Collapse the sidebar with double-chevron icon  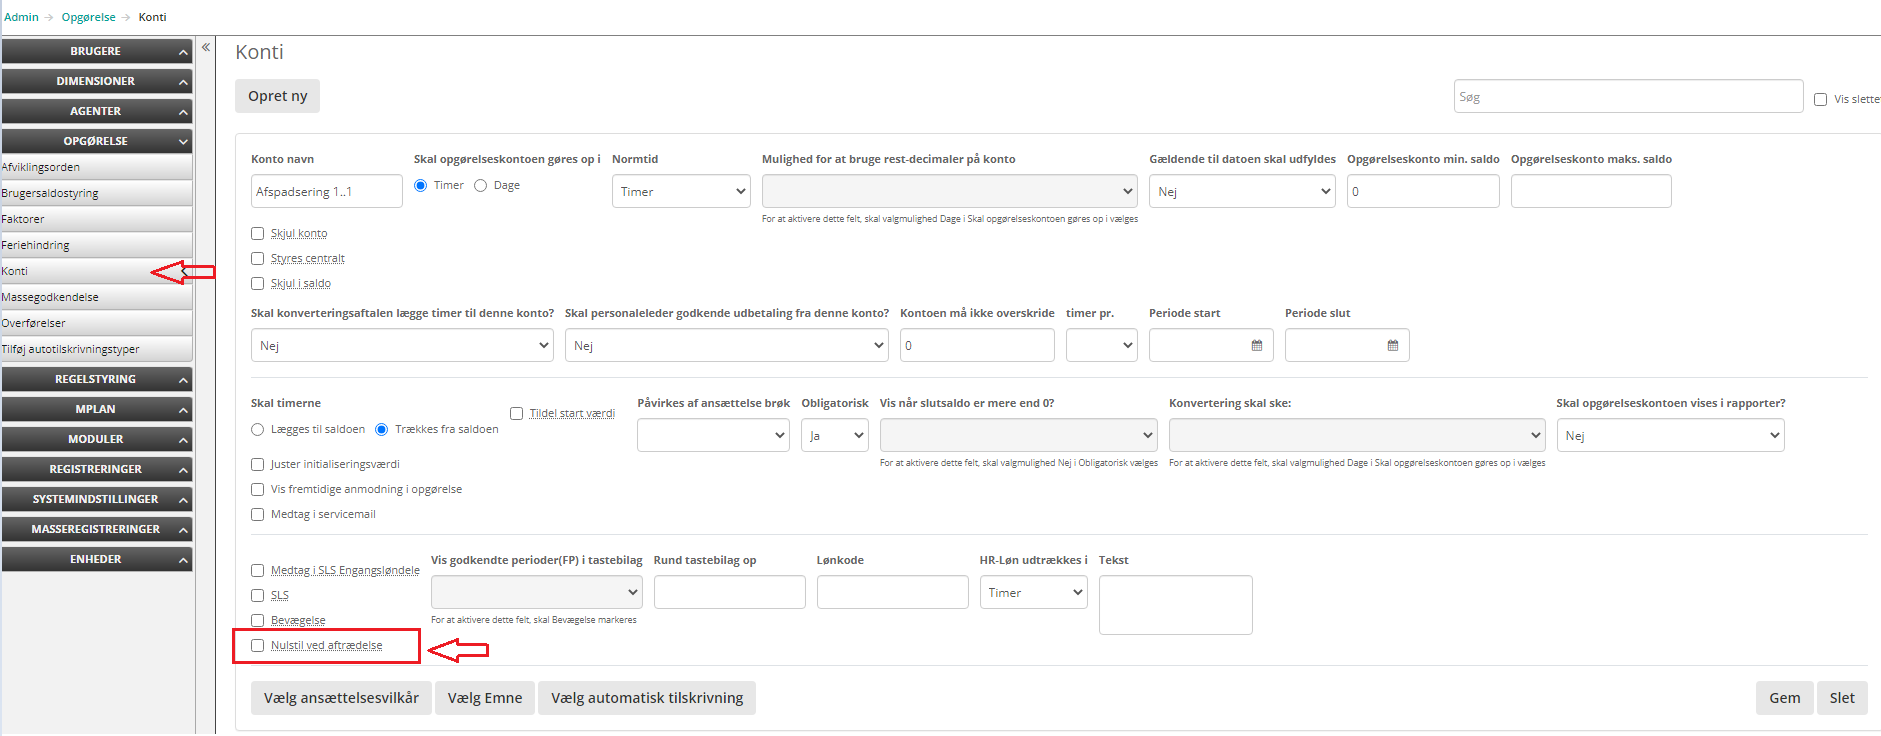pos(206,47)
